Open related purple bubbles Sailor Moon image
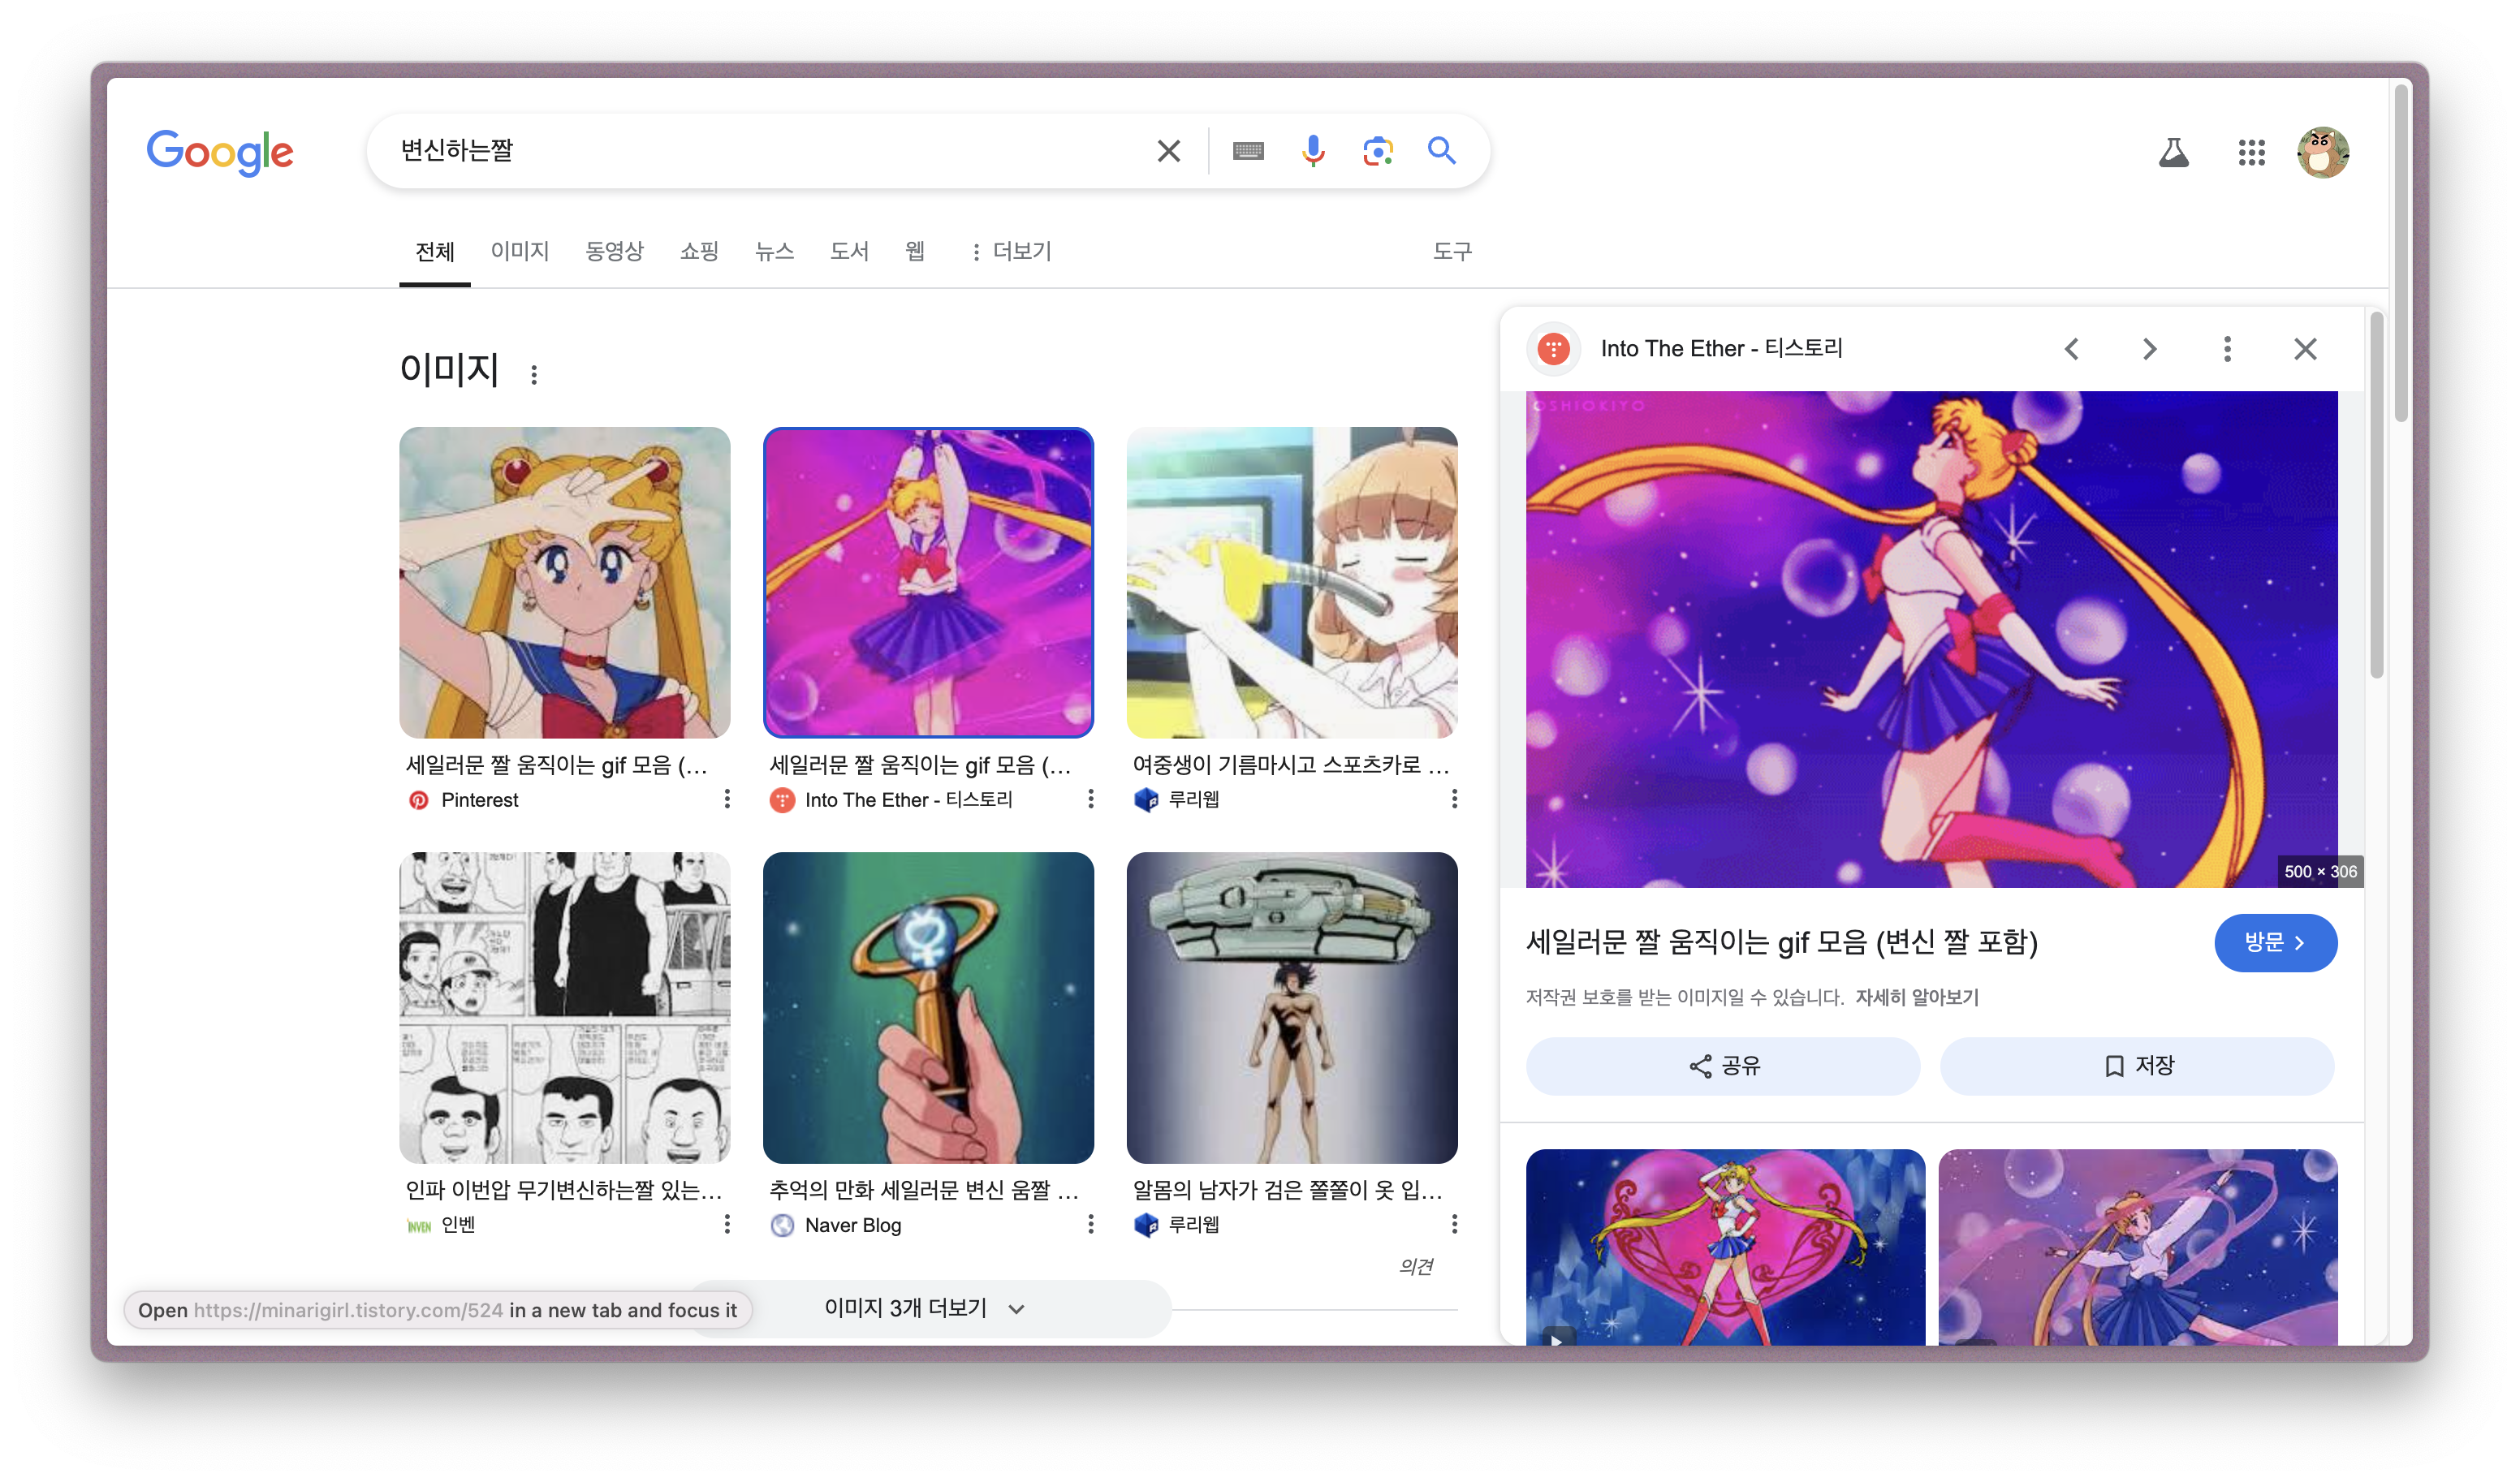Image resolution: width=2520 pixels, height=1482 pixels. point(2137,1247)
